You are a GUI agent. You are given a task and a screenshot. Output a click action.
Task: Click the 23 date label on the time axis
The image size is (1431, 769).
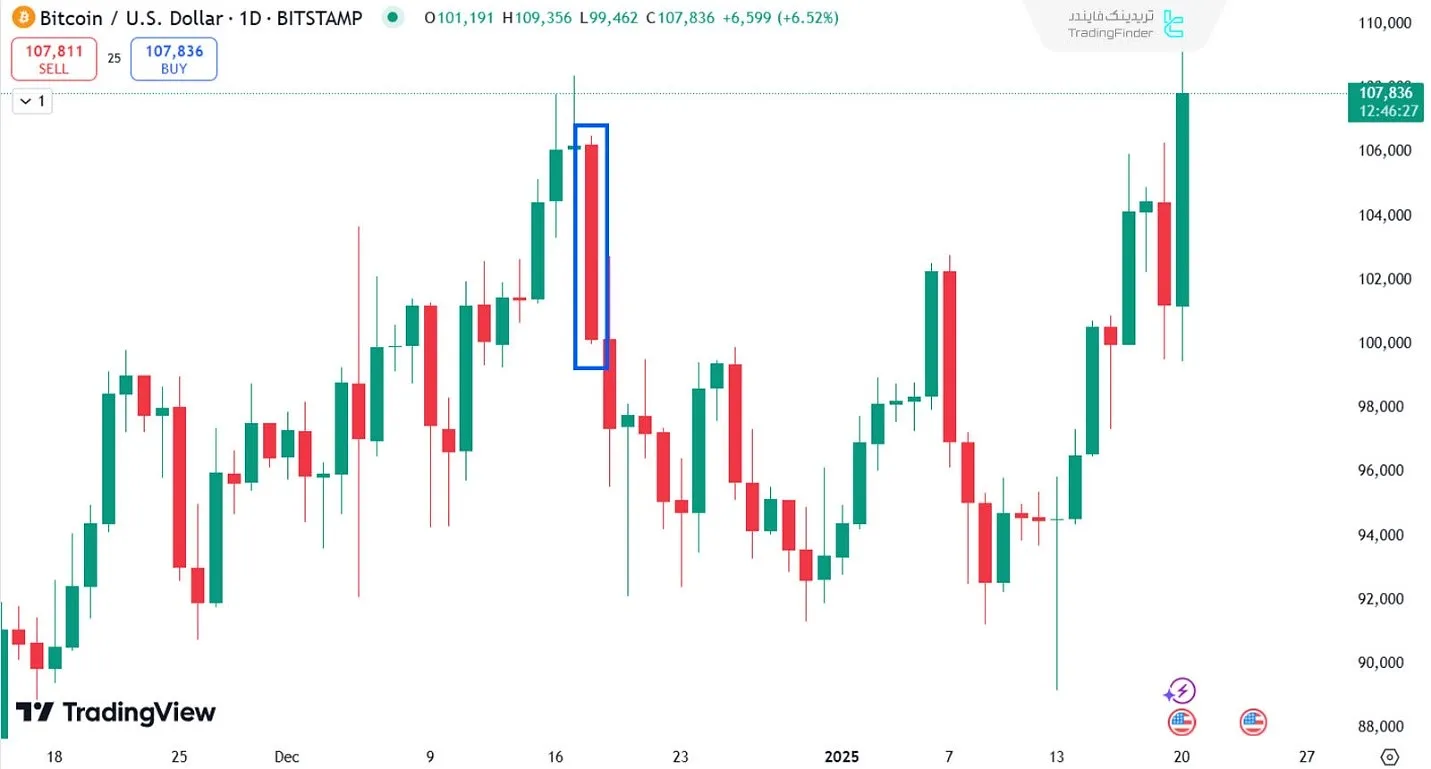[x=681, y=757]
